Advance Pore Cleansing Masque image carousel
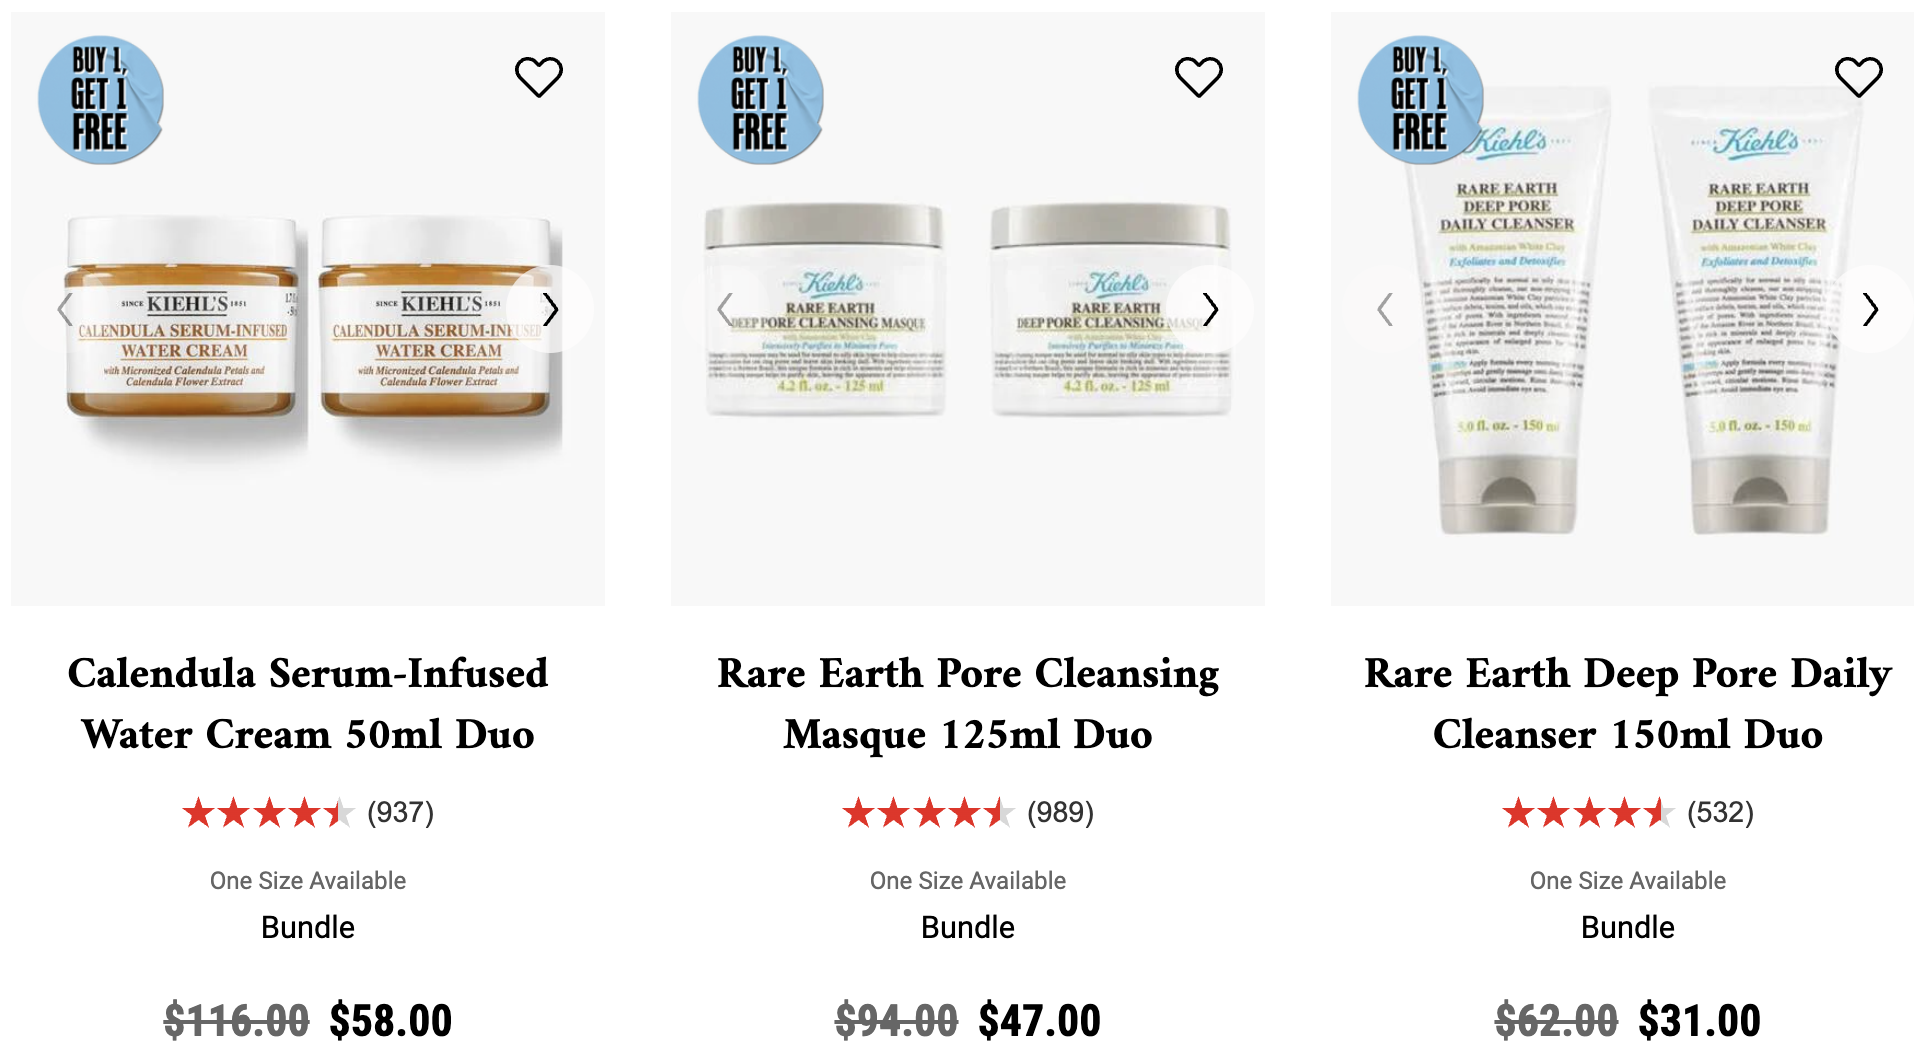The width and height of the screenshot is (1914, 1060). [1210, 309]
